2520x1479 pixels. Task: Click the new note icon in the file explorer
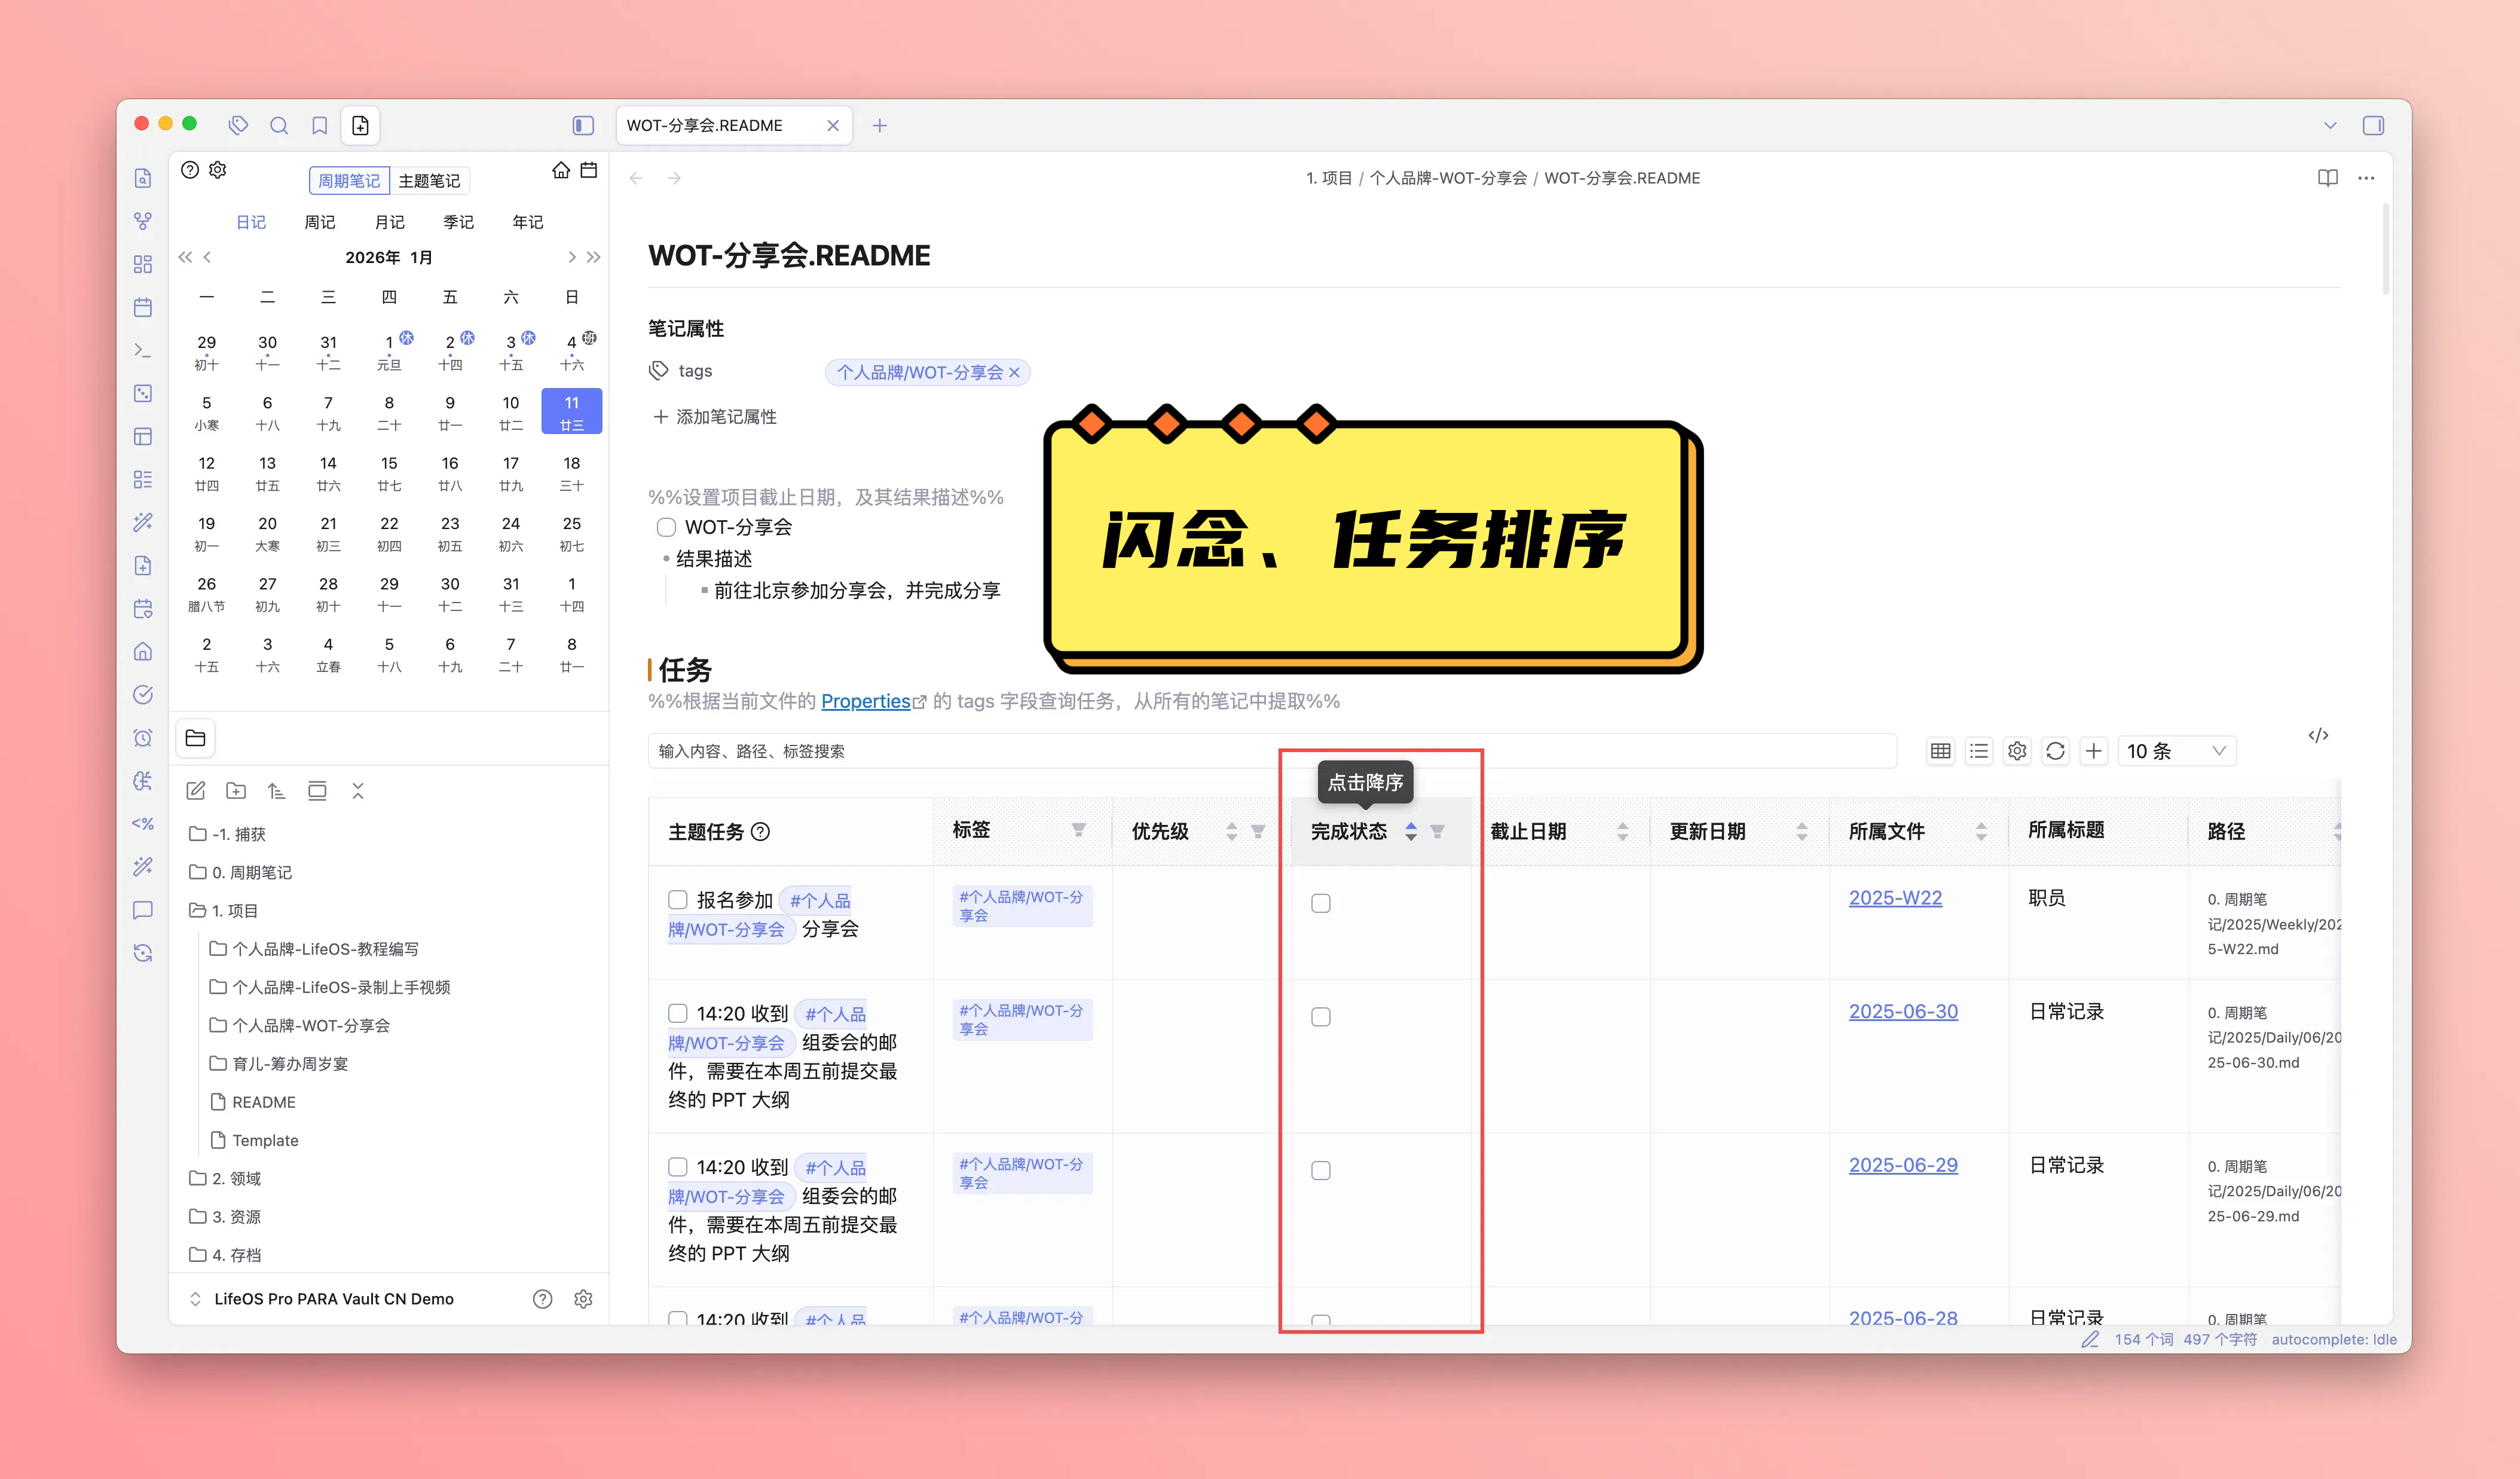tap(196, 791)
